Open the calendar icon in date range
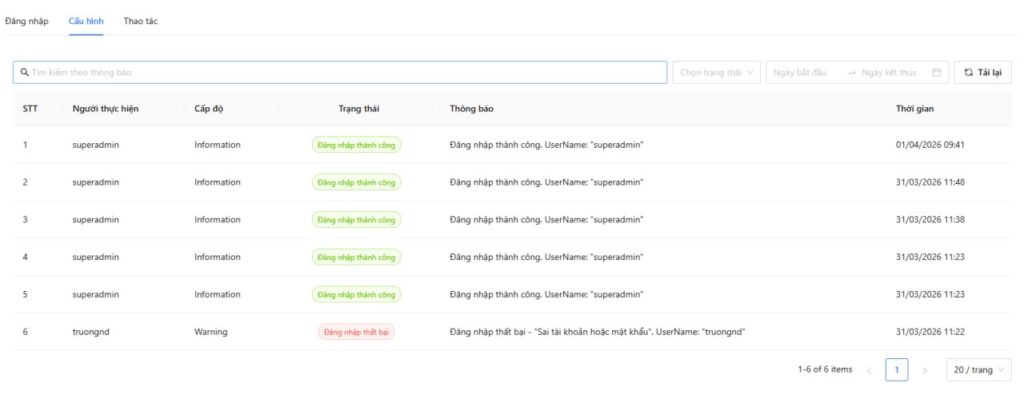Viewport: 1024px width, 395px height. (936, 72)
